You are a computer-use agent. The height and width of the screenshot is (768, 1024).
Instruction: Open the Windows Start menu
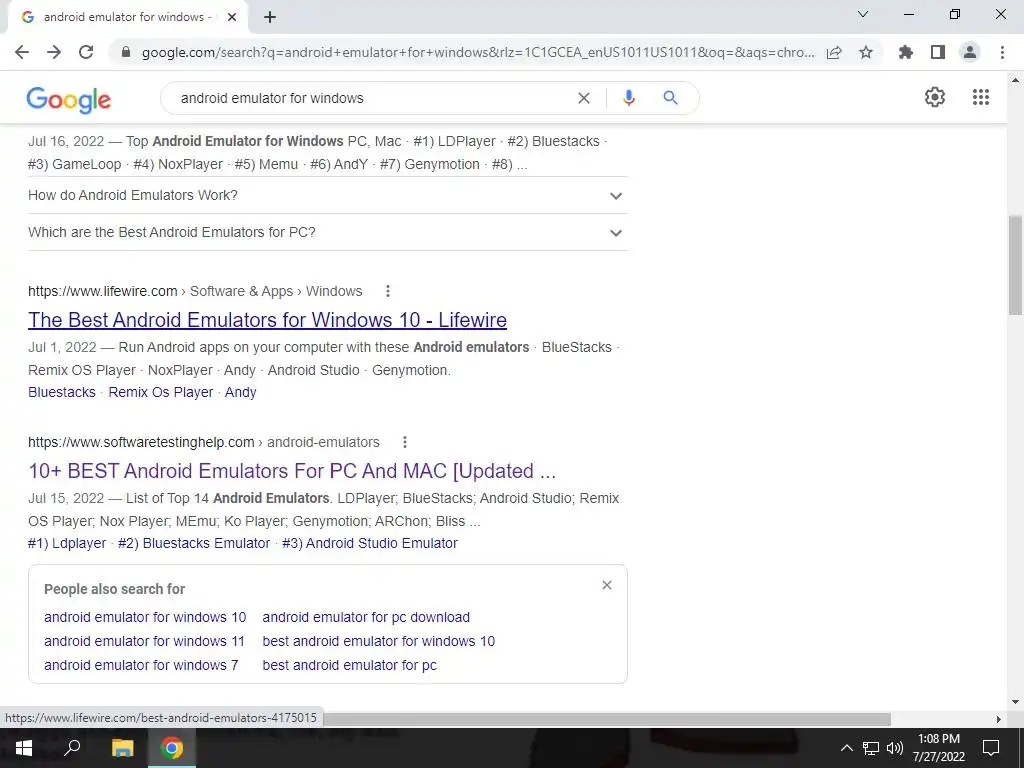[x=24, y=748]
